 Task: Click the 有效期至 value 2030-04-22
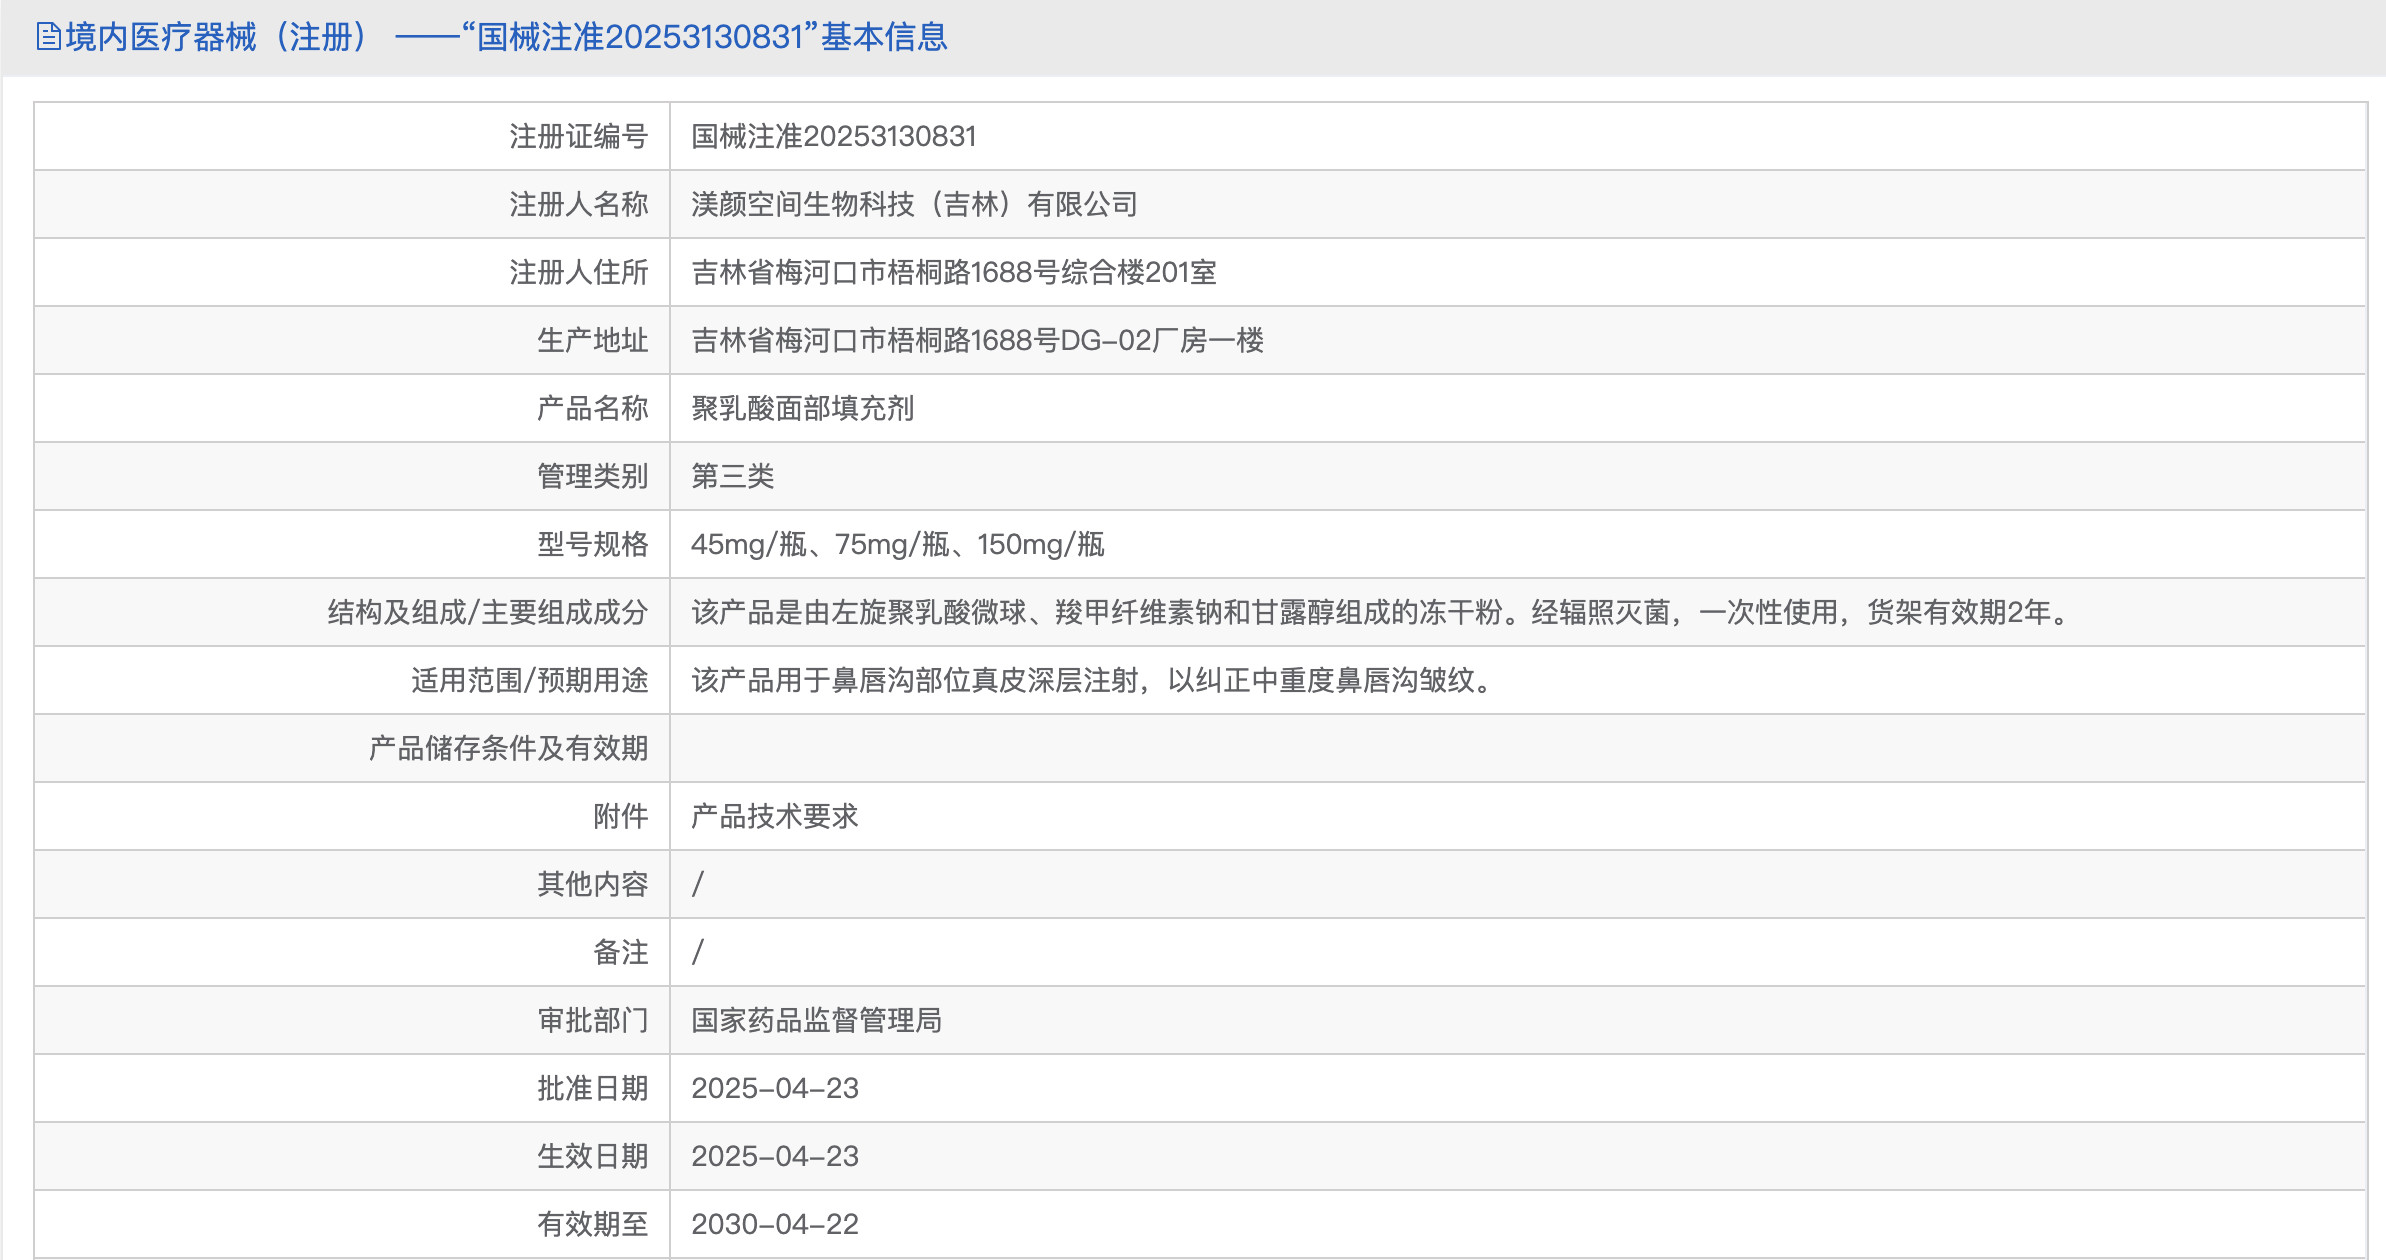[x=774, y=1224]
